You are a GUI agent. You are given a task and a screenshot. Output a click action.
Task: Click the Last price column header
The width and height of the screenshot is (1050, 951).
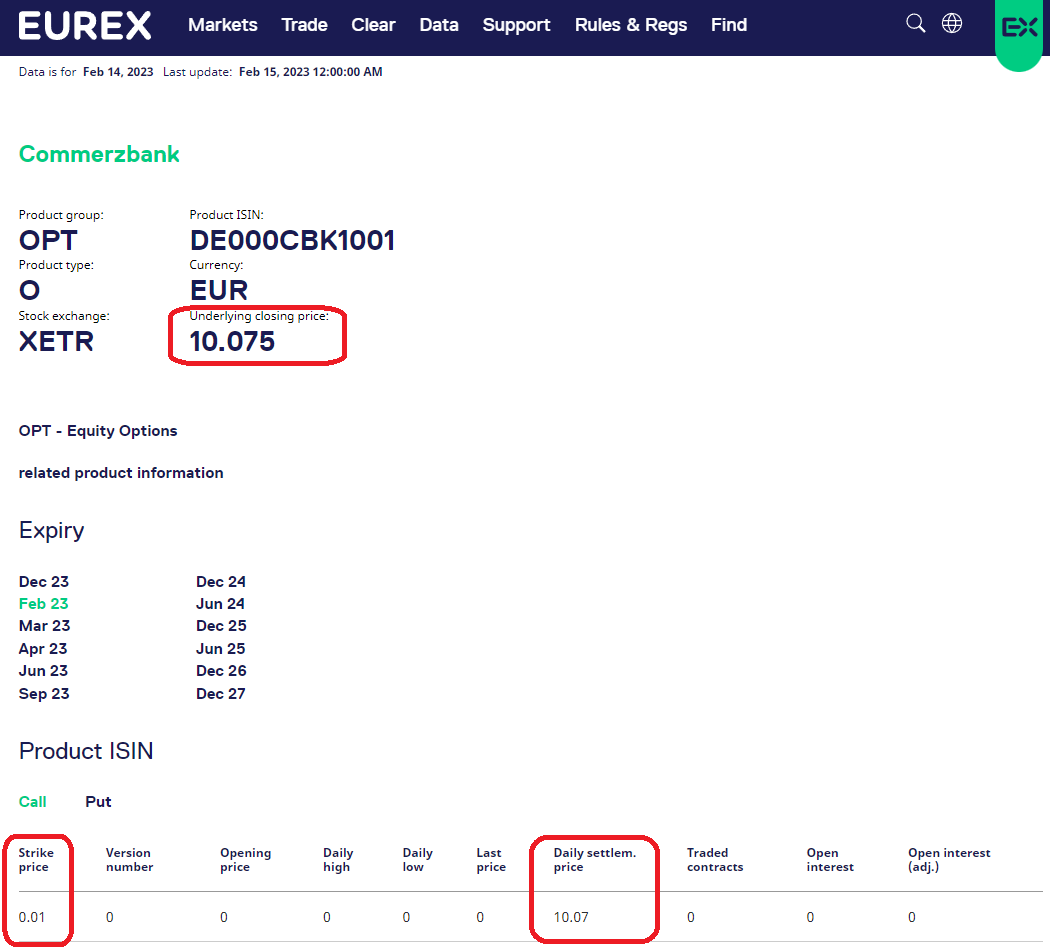(x=491, y=859)
